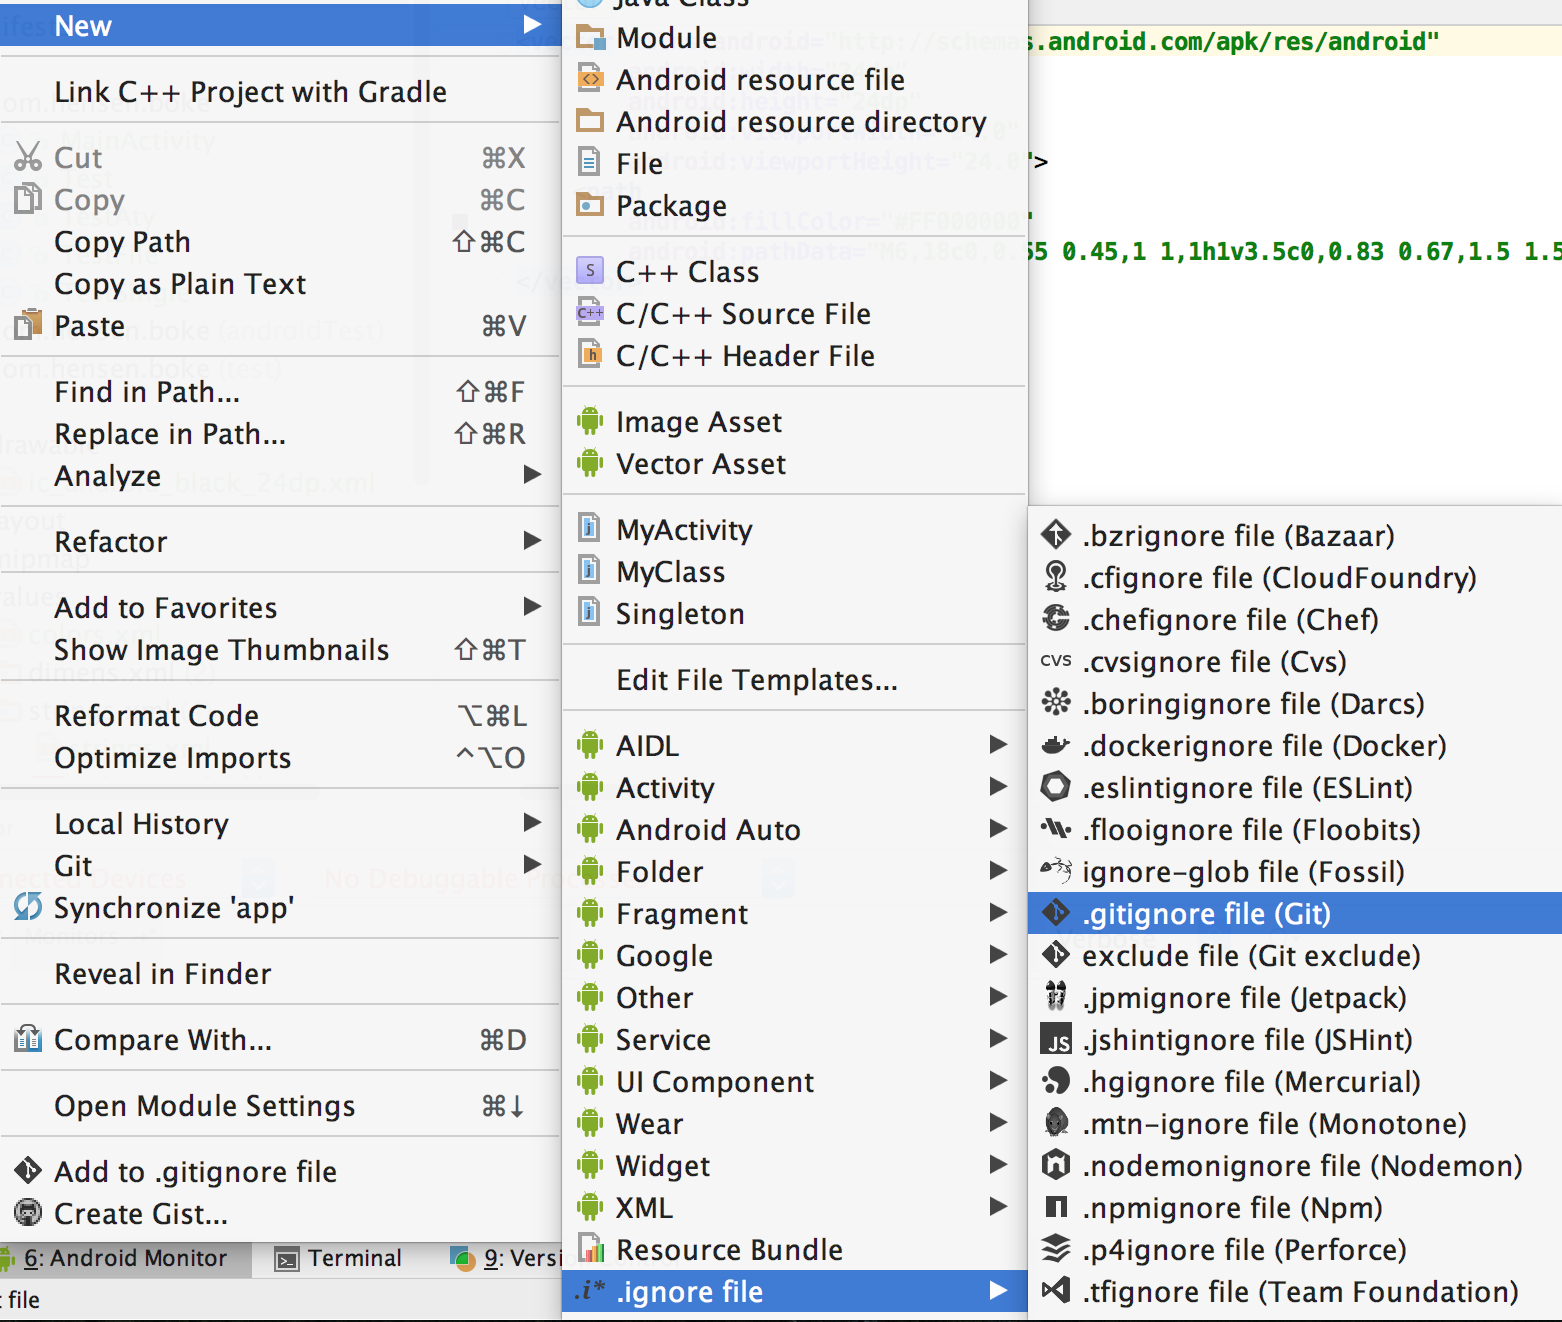Expand the Activity submenu arrow
Viewport: 1562px width, 1322px height.
(998, 786)
